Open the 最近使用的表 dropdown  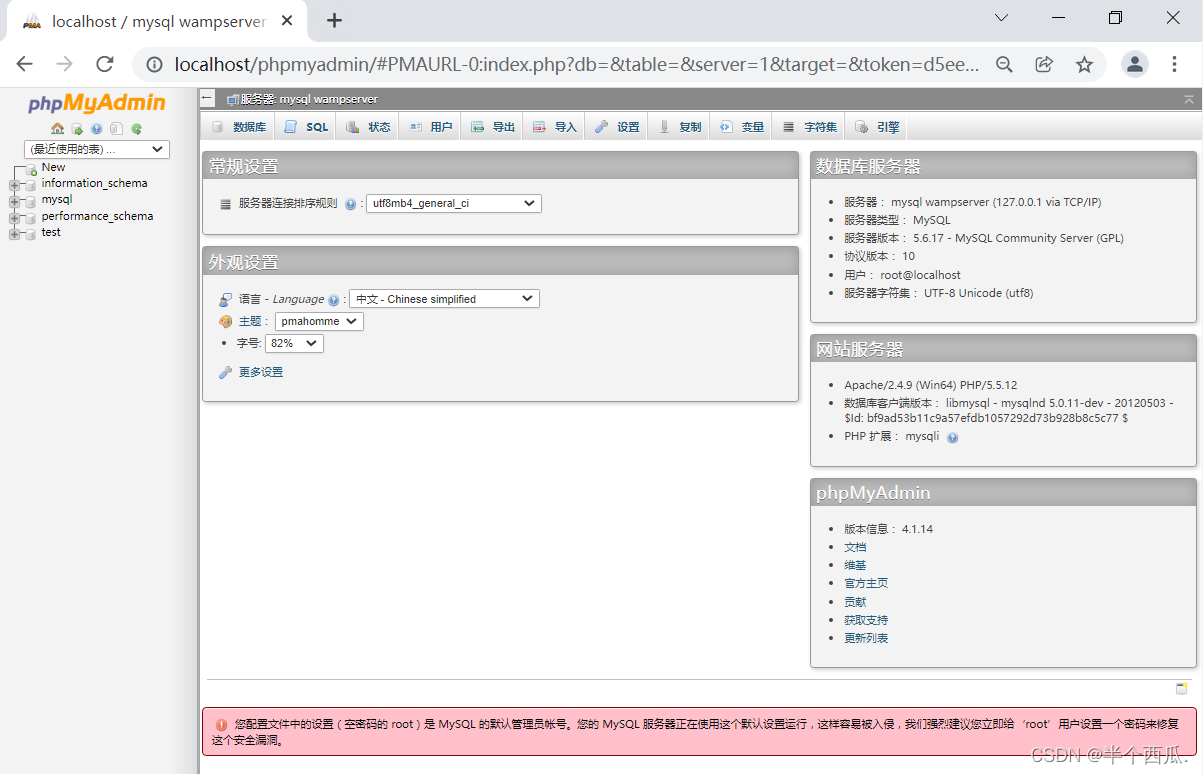coord(97,149)
